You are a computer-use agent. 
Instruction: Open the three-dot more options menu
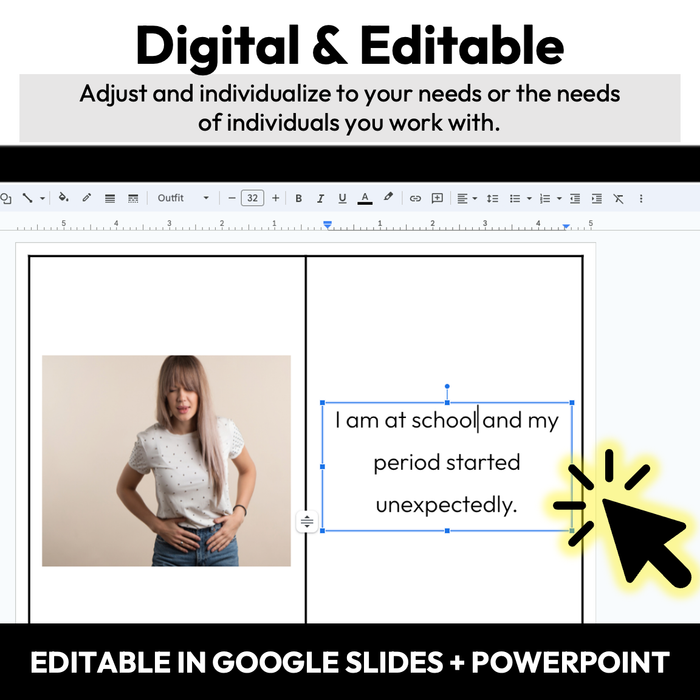tap(640, 198)
